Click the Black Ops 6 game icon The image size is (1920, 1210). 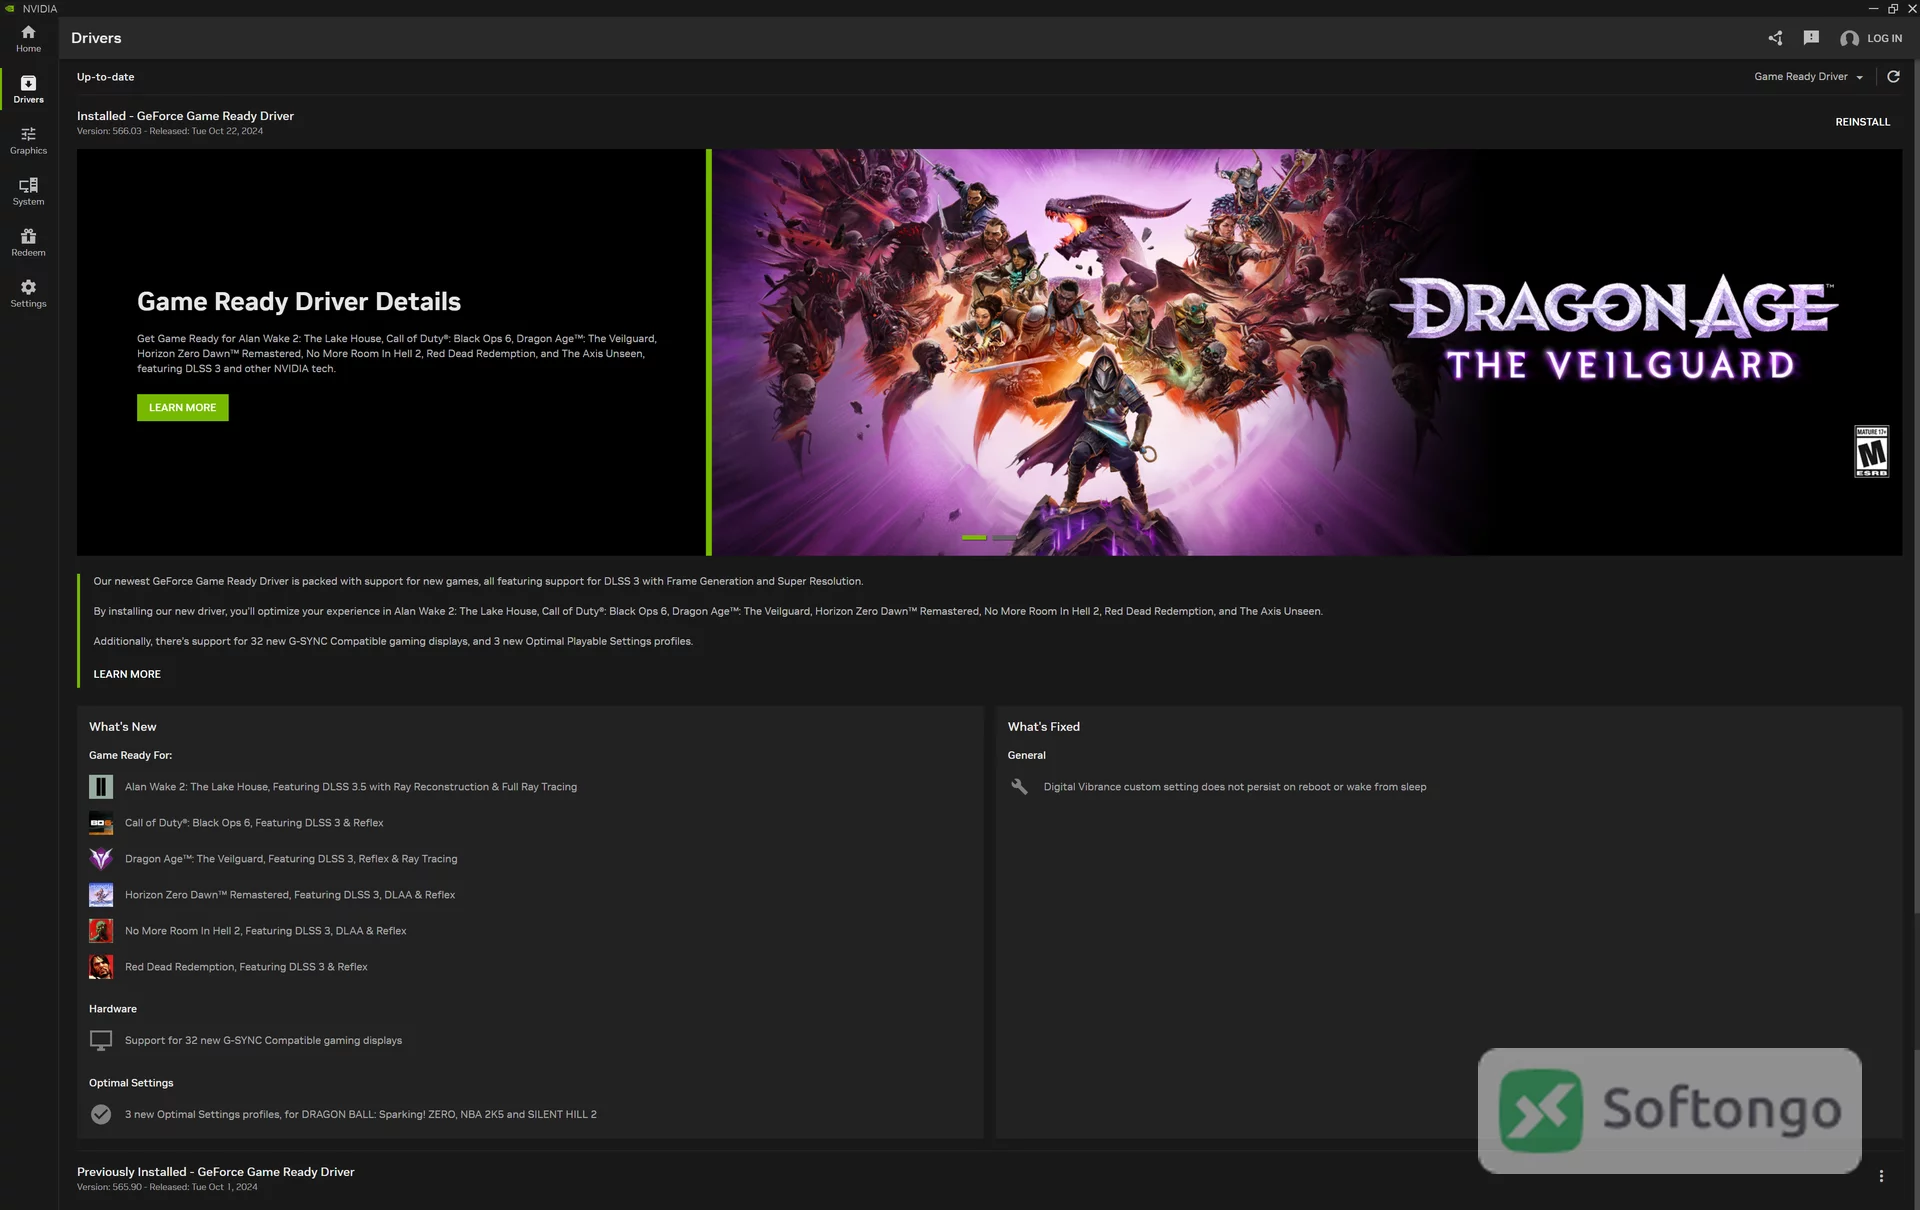pyautogui.click(x=101, y=823)
